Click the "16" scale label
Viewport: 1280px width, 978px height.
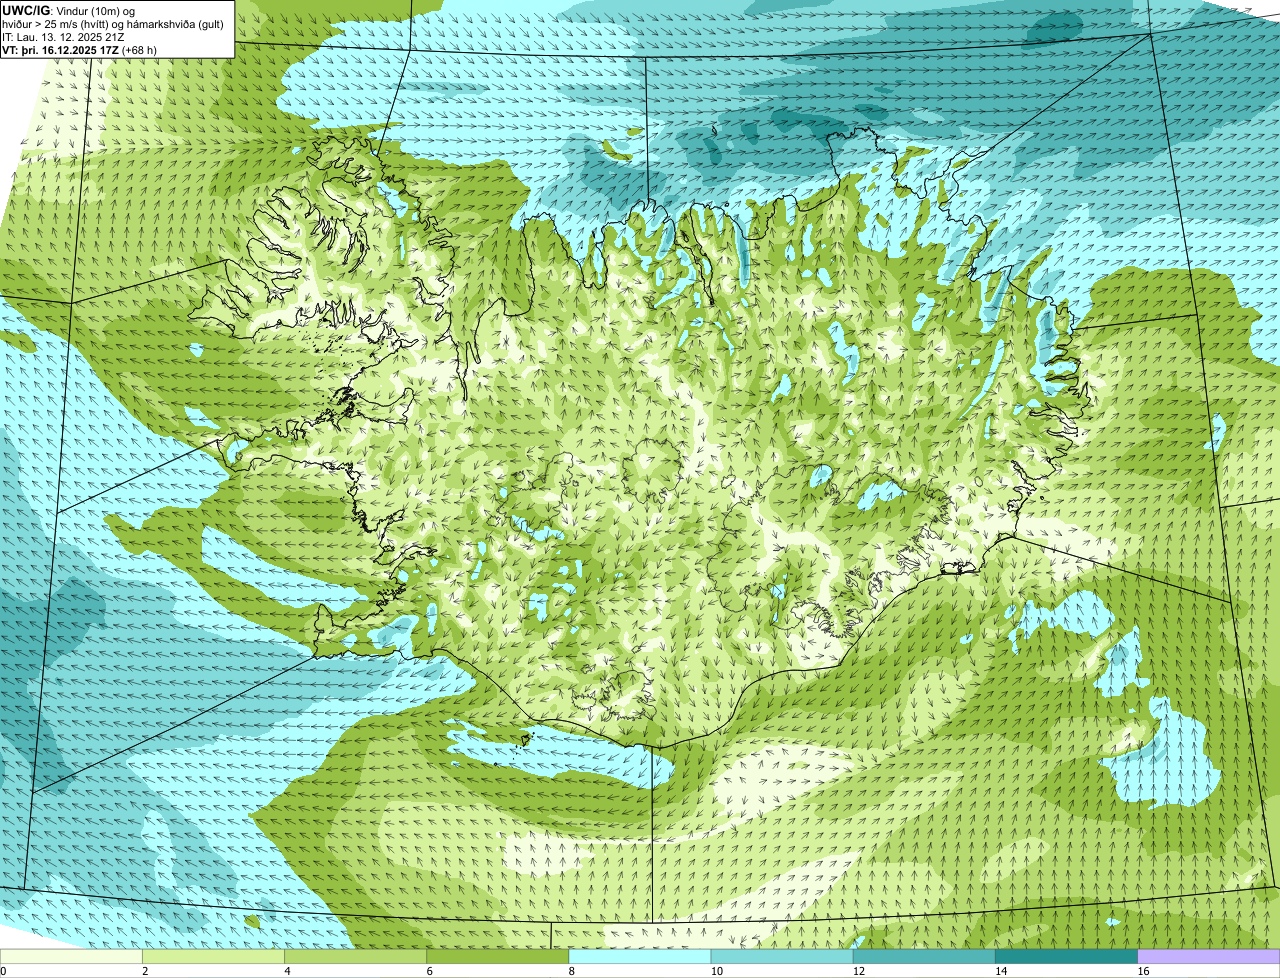pos(1142,971)
